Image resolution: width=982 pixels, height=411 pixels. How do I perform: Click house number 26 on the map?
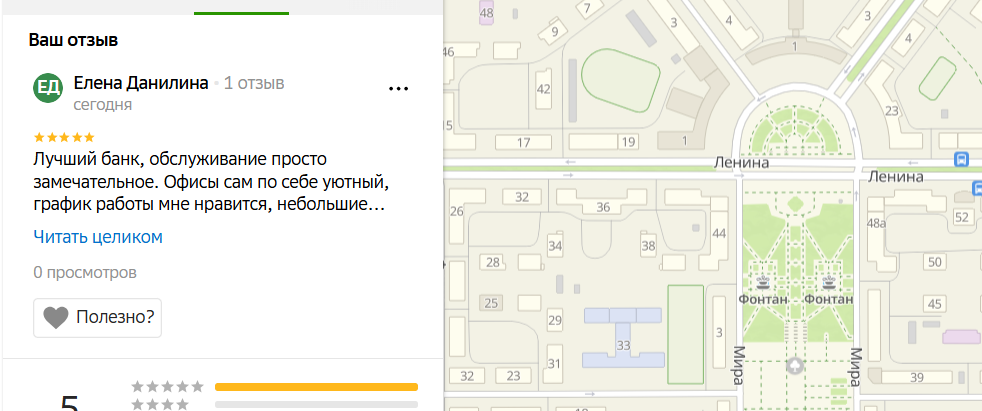point(456,211)
